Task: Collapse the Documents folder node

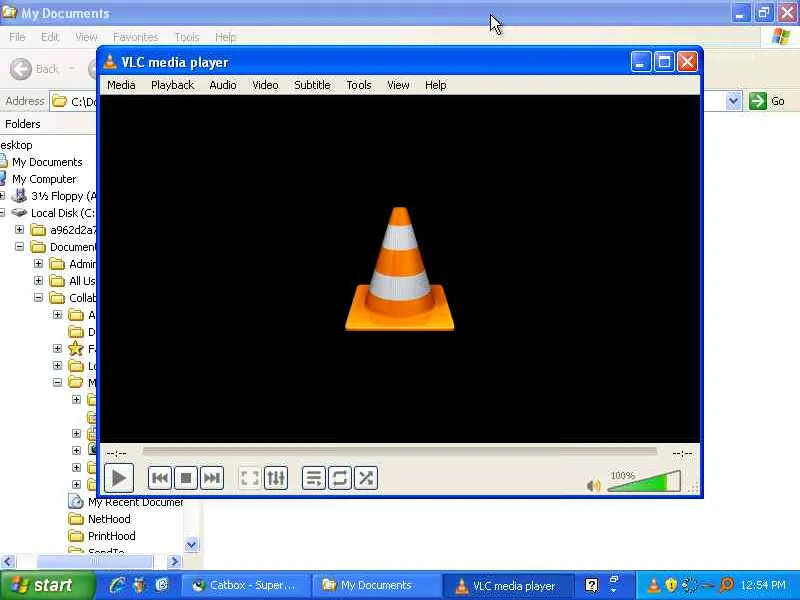Action: pos(19,246)
